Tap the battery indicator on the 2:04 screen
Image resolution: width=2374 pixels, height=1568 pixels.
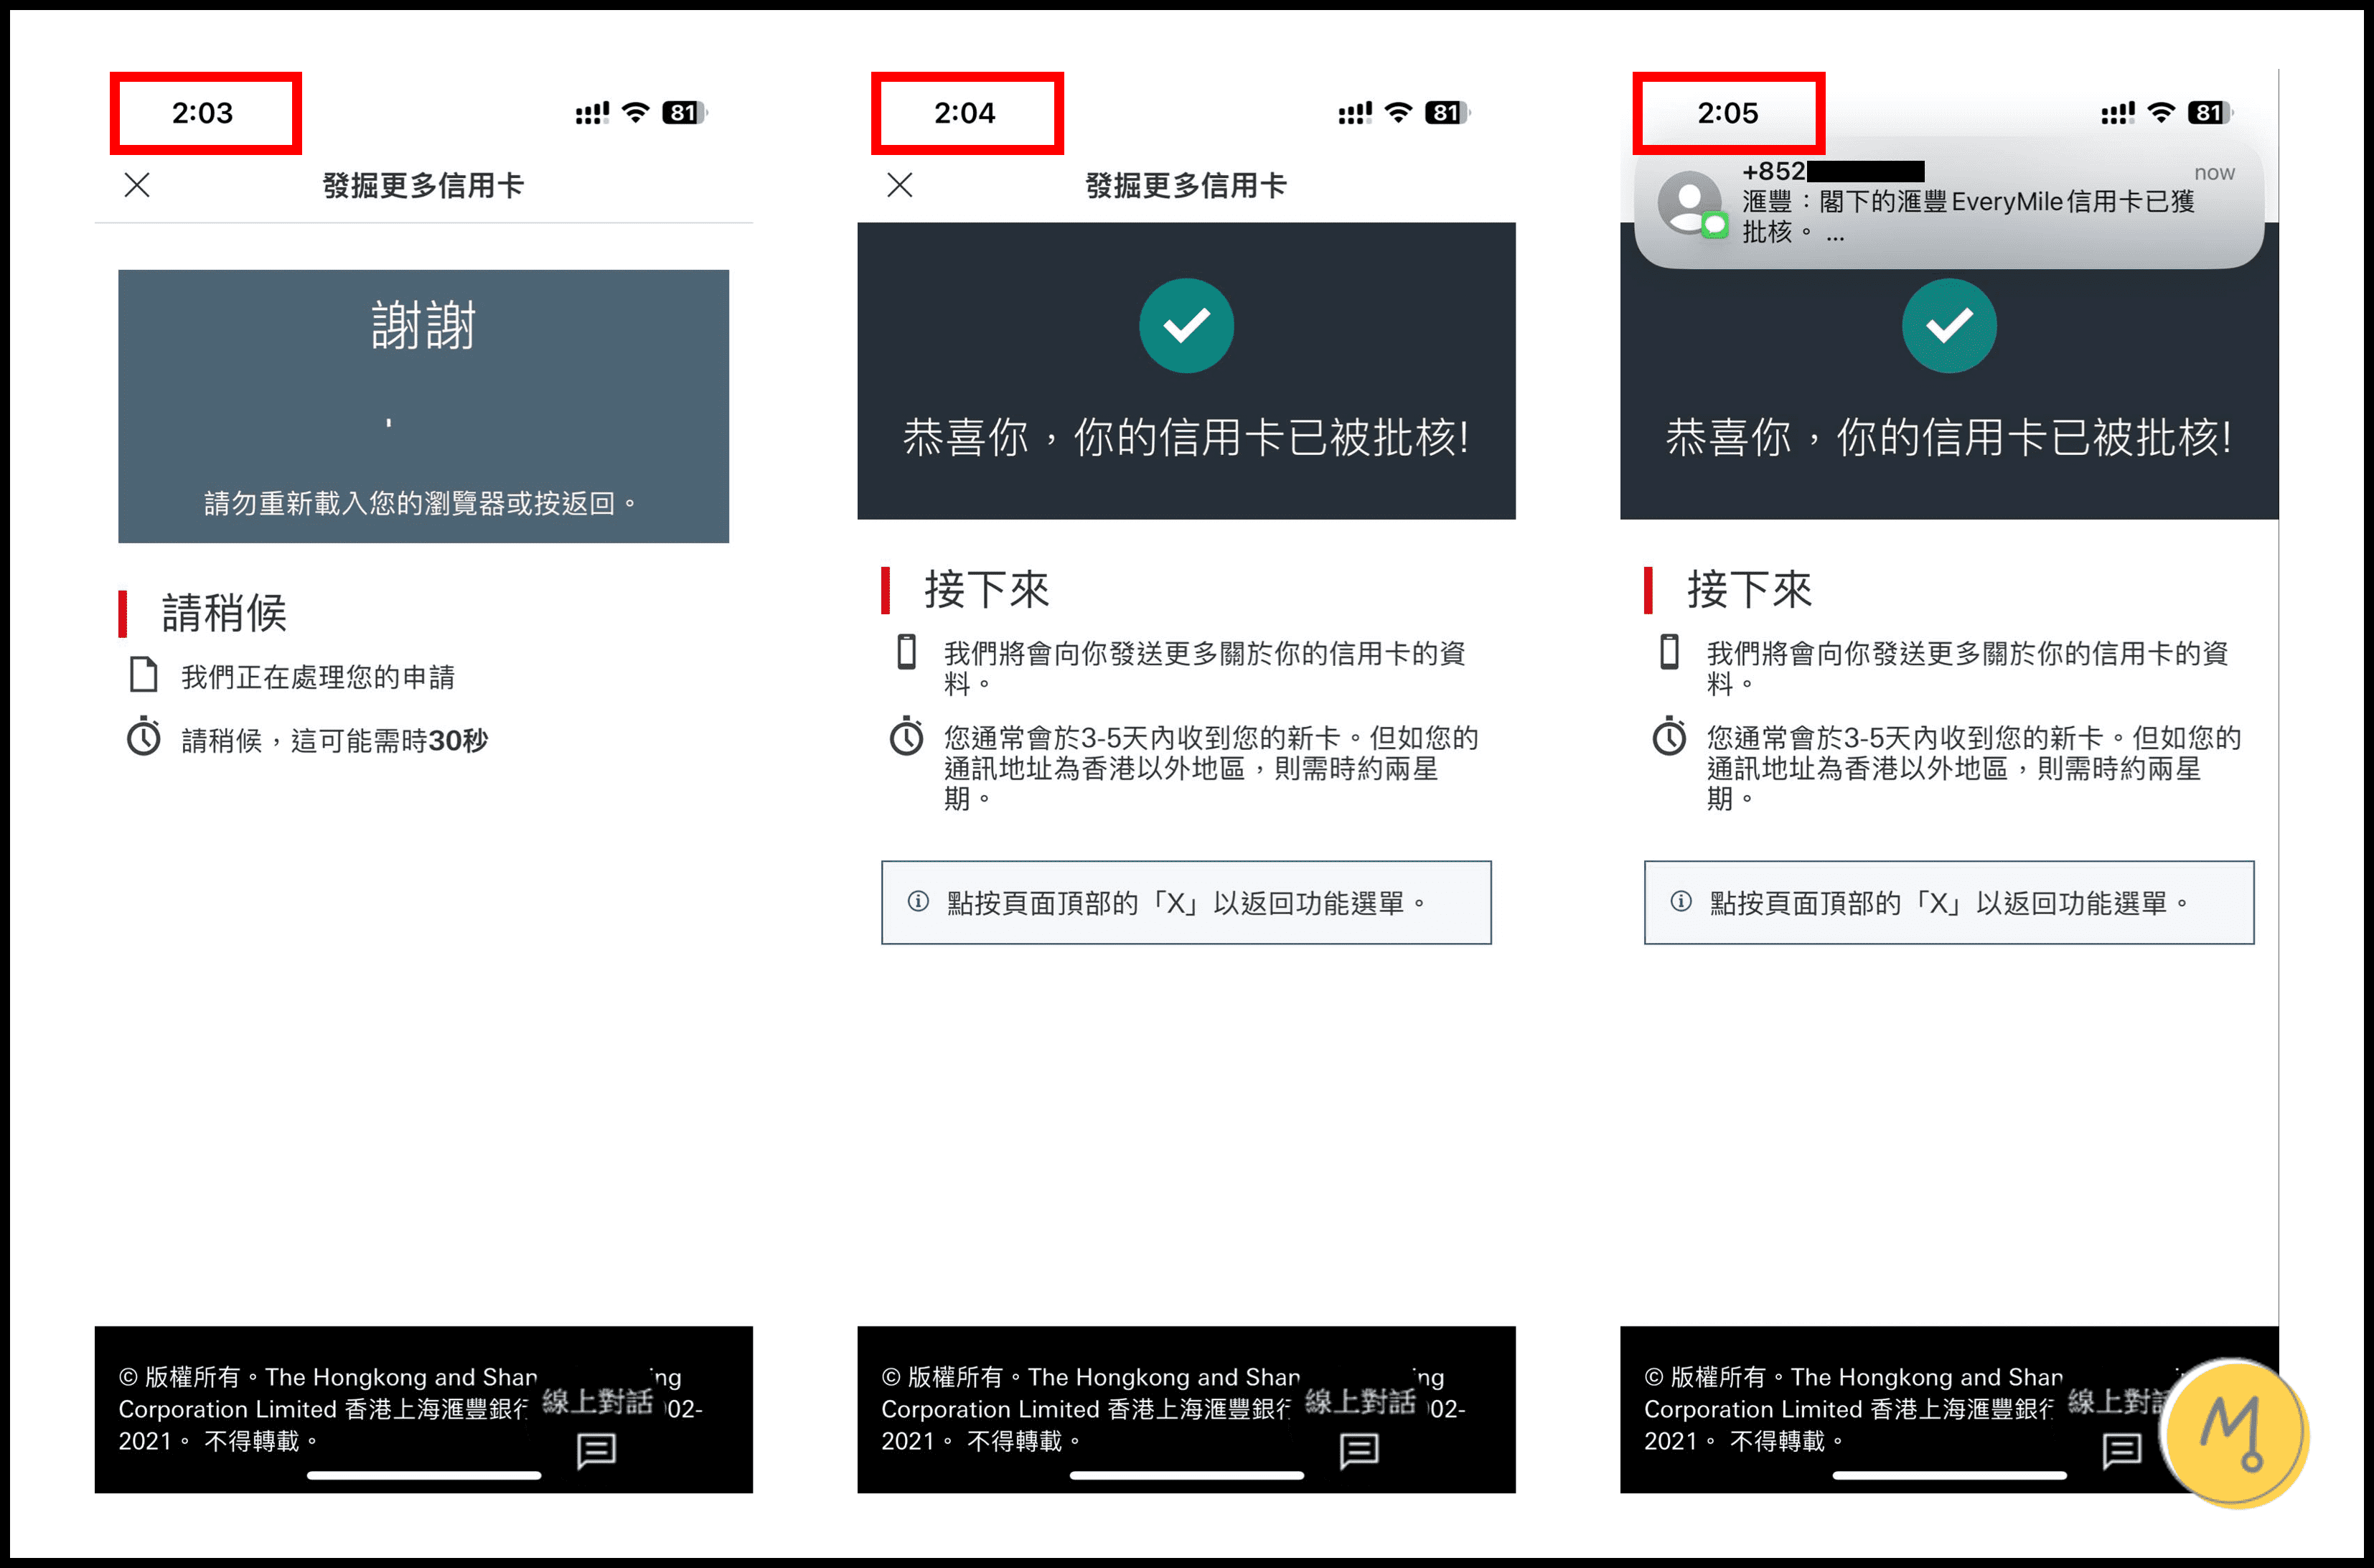coord(1448,113)
